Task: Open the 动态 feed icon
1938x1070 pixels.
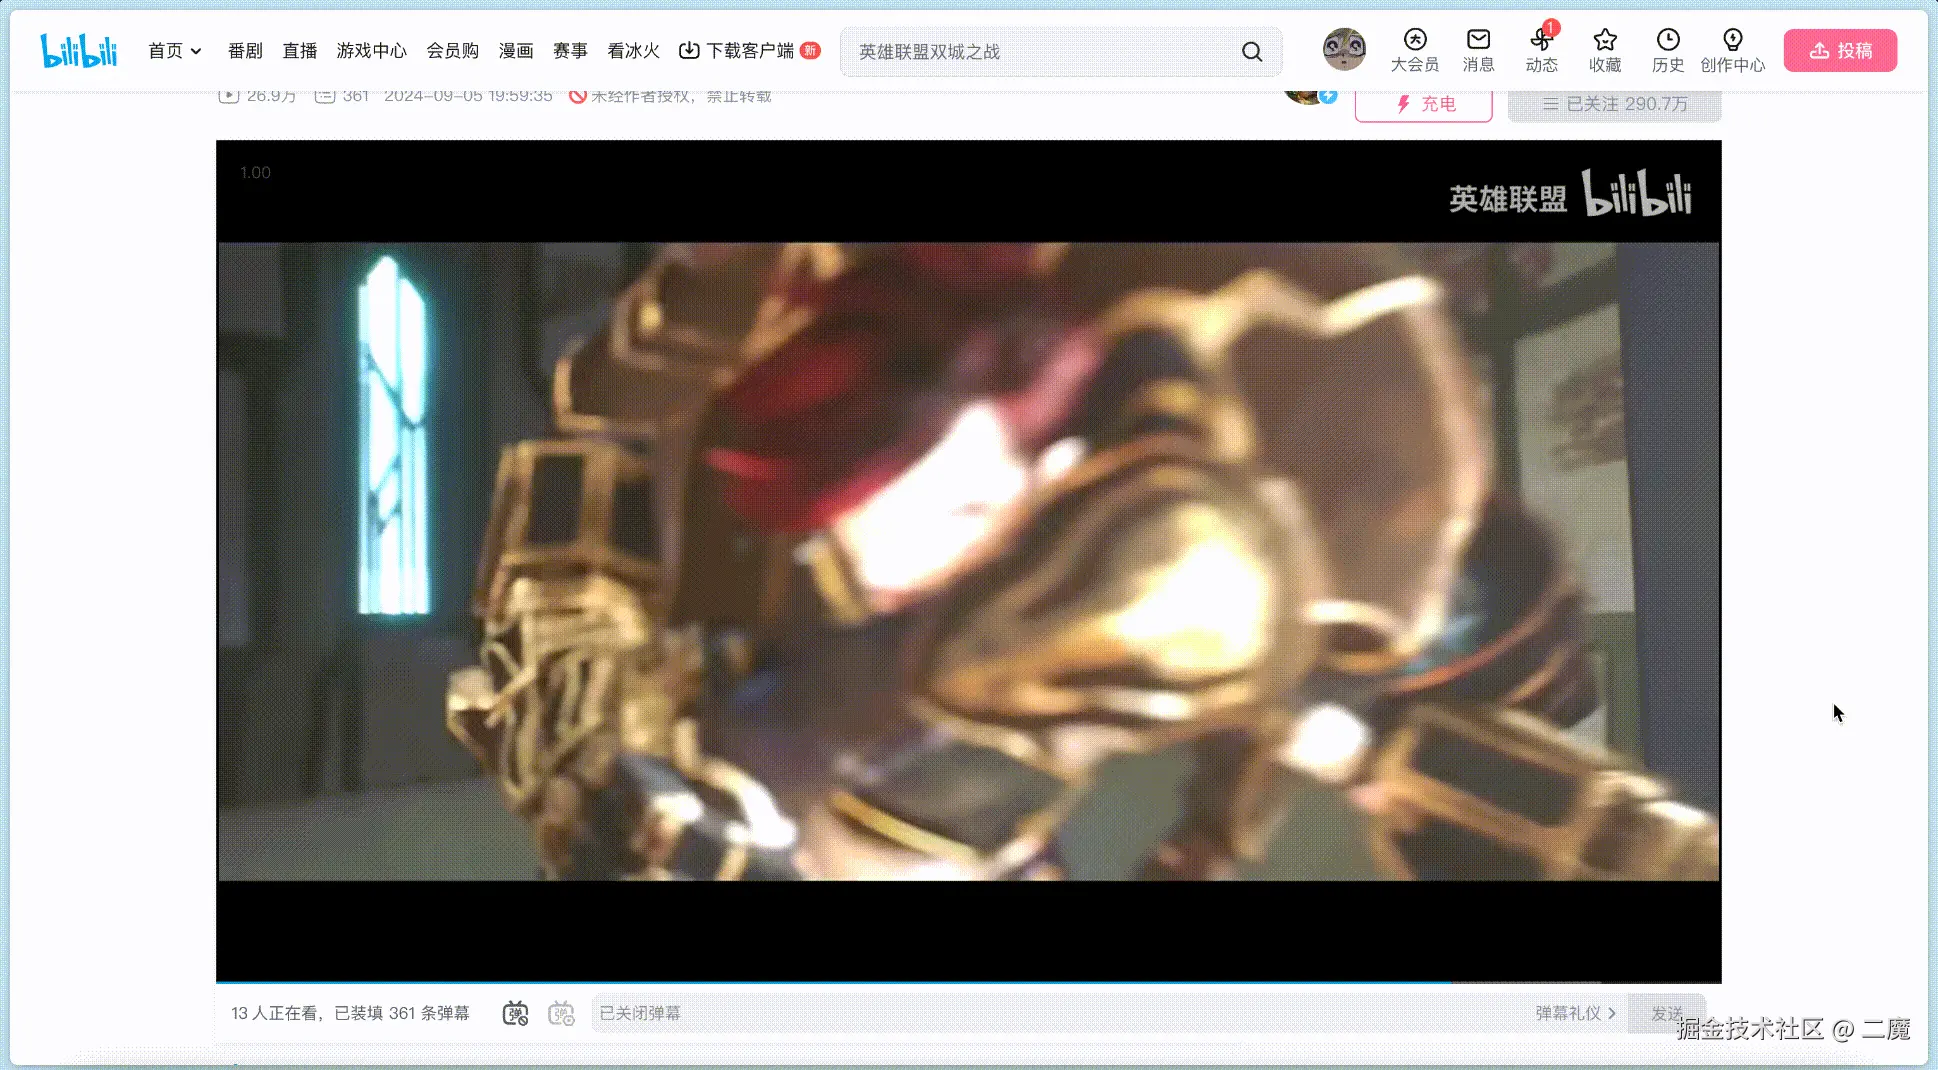Action: (x=1542, y=50)
